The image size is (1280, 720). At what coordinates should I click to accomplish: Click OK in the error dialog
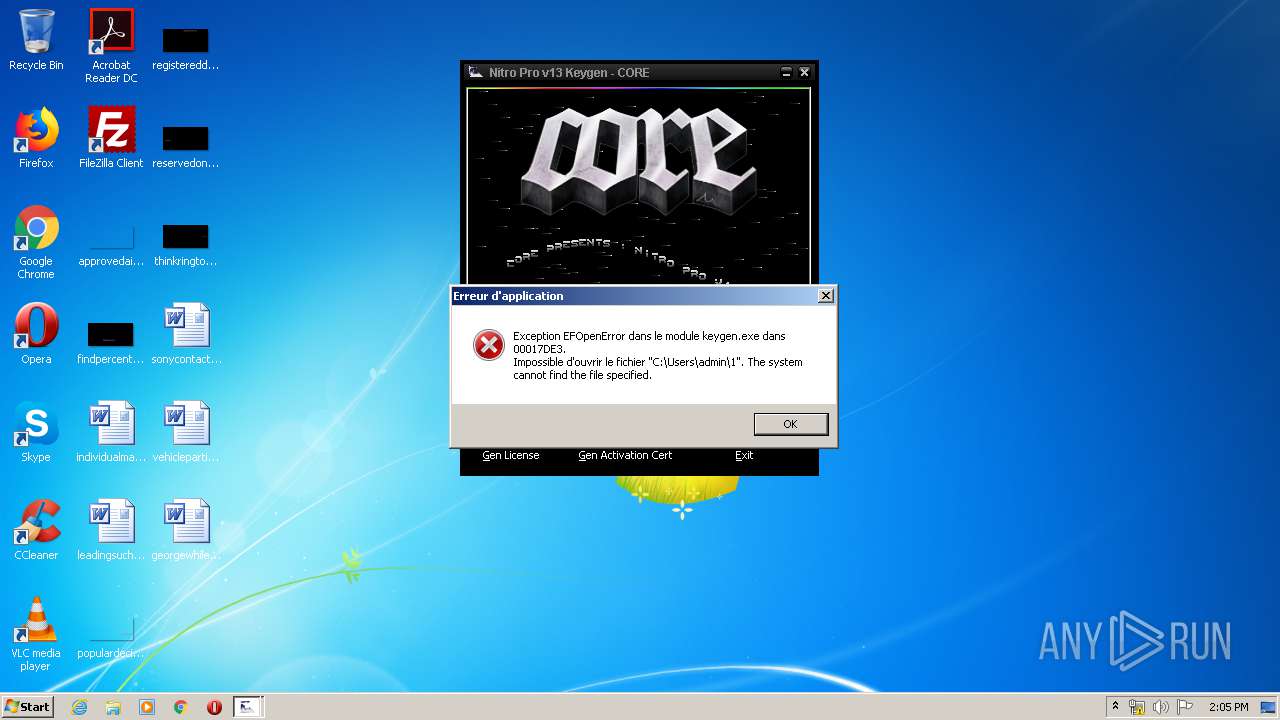(x=790, y=424)
